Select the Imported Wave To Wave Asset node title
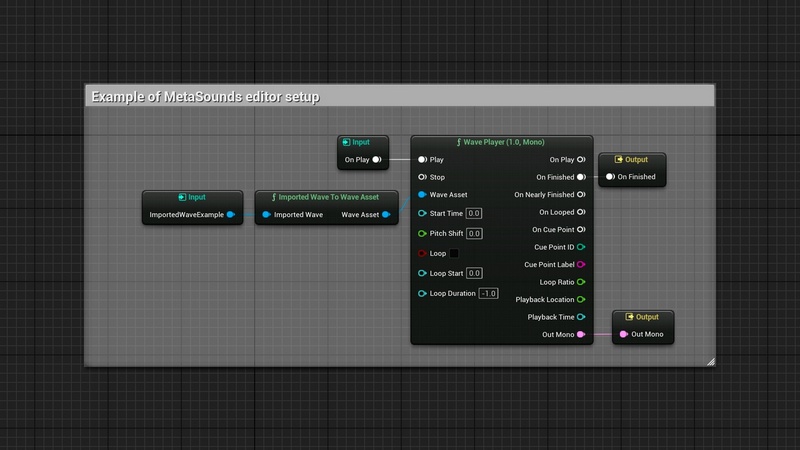The height and width of the screenshot is (450, 800). [319, 197]
